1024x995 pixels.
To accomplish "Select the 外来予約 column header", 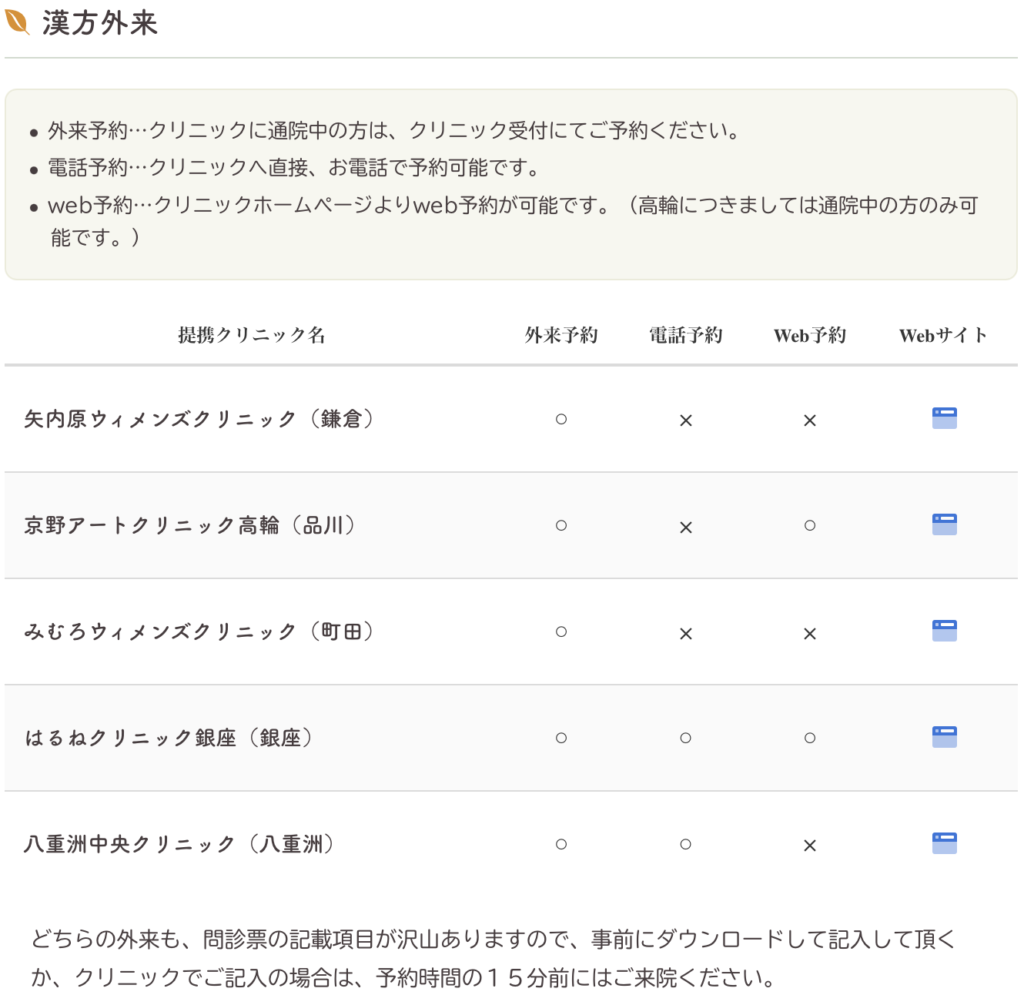I will [561, 336].
